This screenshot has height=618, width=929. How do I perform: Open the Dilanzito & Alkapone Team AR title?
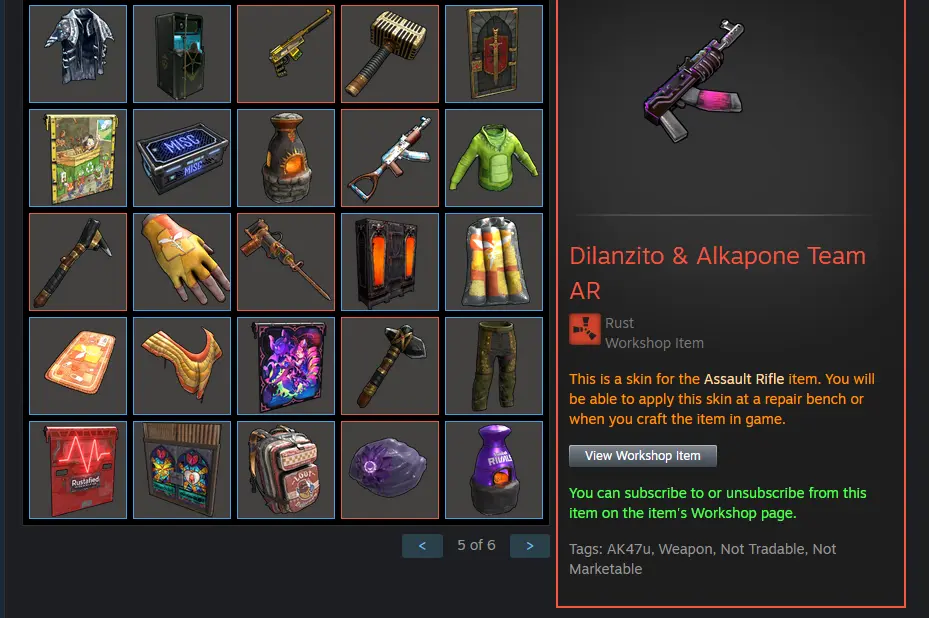(717, 273)
